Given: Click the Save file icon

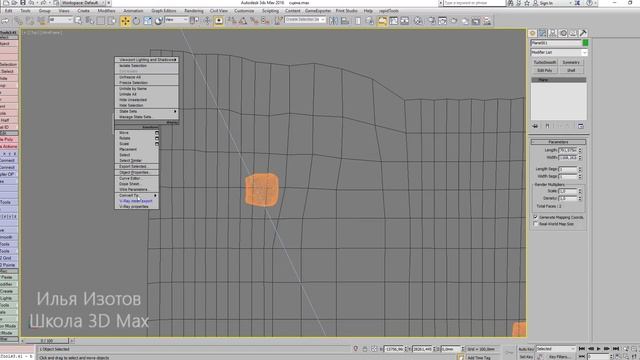Looking at the screenshot, I should pos(23,3).
